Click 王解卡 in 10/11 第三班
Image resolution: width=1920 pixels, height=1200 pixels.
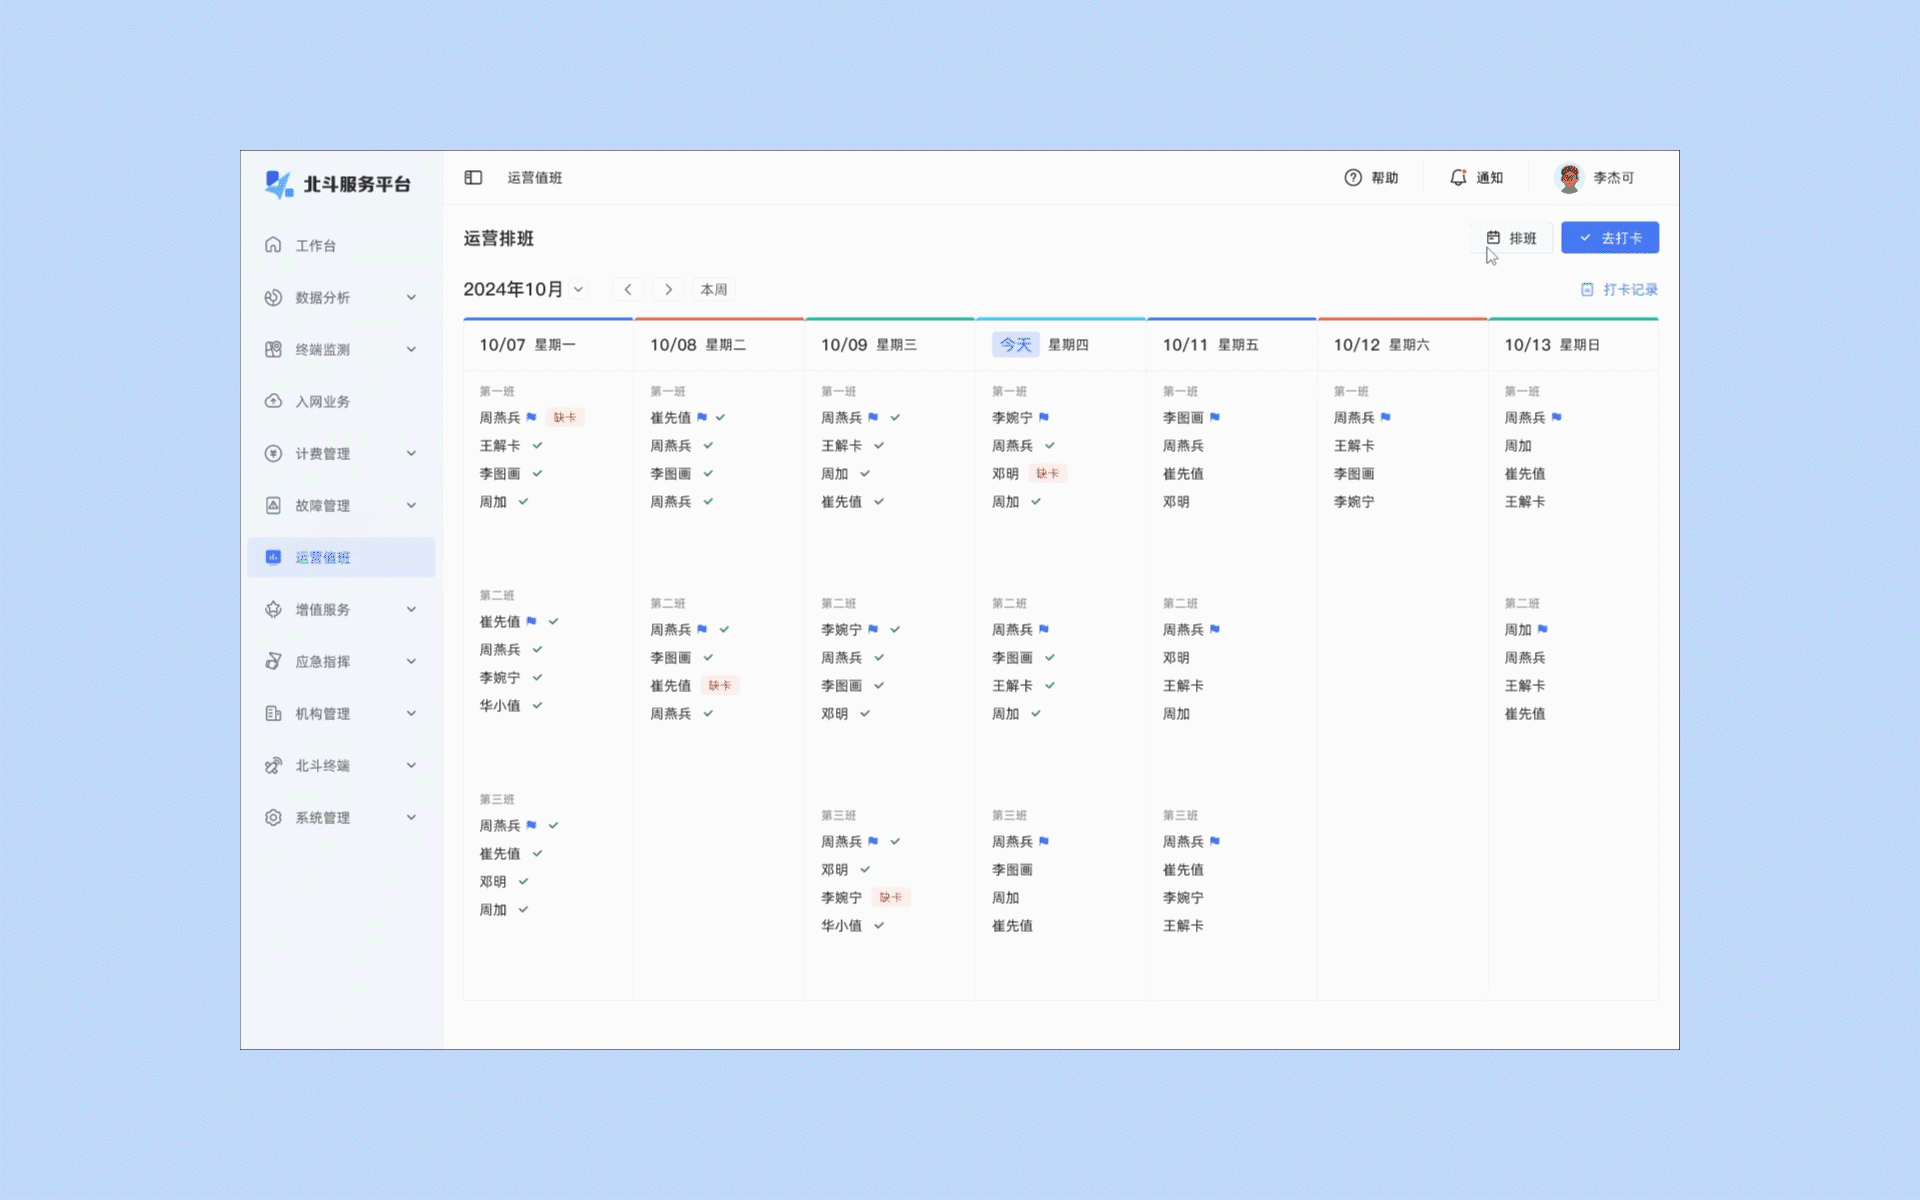[x=1183, y=925]
